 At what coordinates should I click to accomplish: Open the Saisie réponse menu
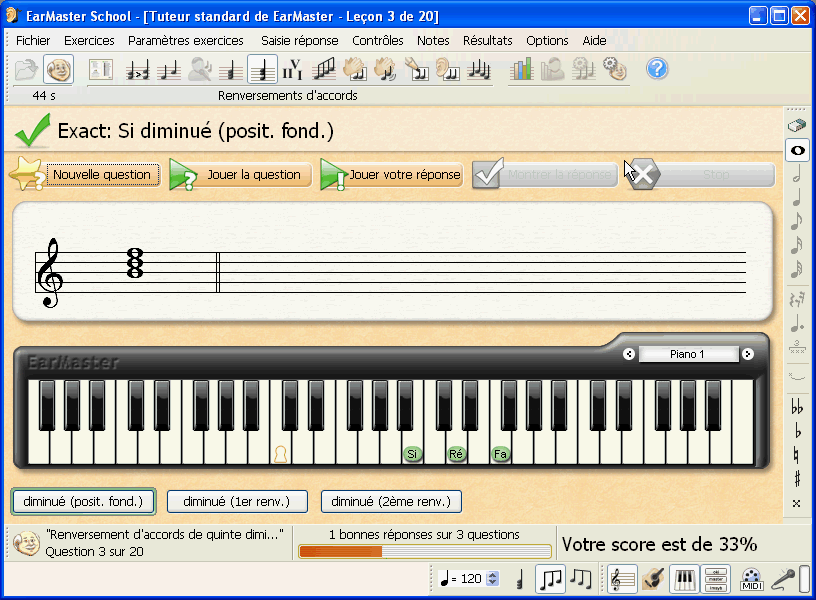click(x=299, y=41)
